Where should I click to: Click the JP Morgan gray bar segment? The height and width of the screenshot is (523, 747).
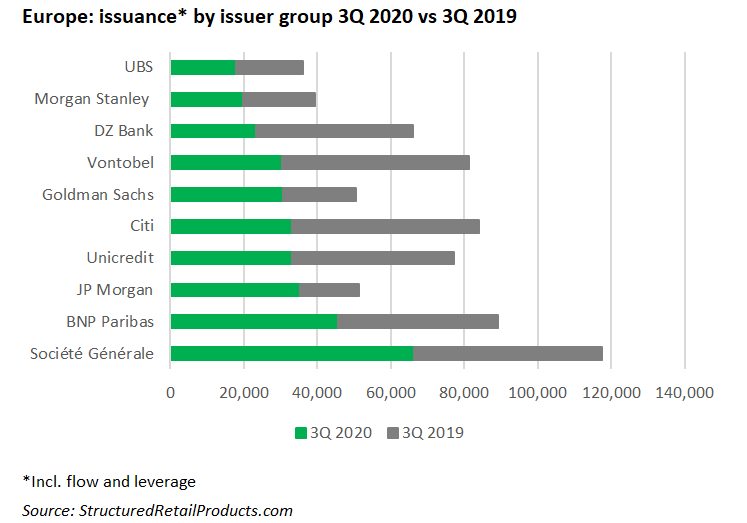pos(329,290)
